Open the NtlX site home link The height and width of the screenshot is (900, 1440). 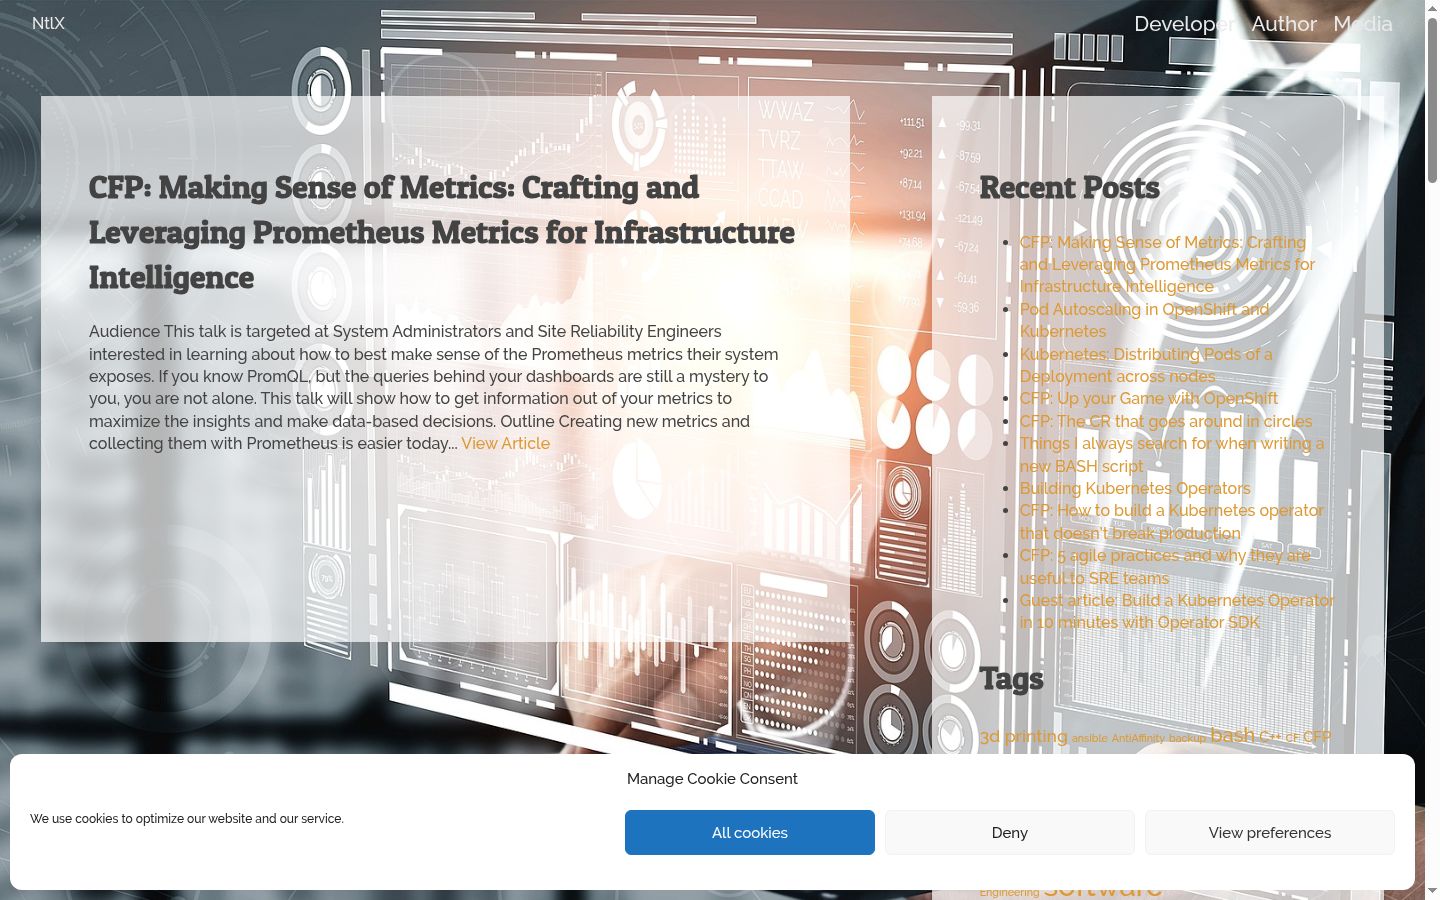click(48, 23)
